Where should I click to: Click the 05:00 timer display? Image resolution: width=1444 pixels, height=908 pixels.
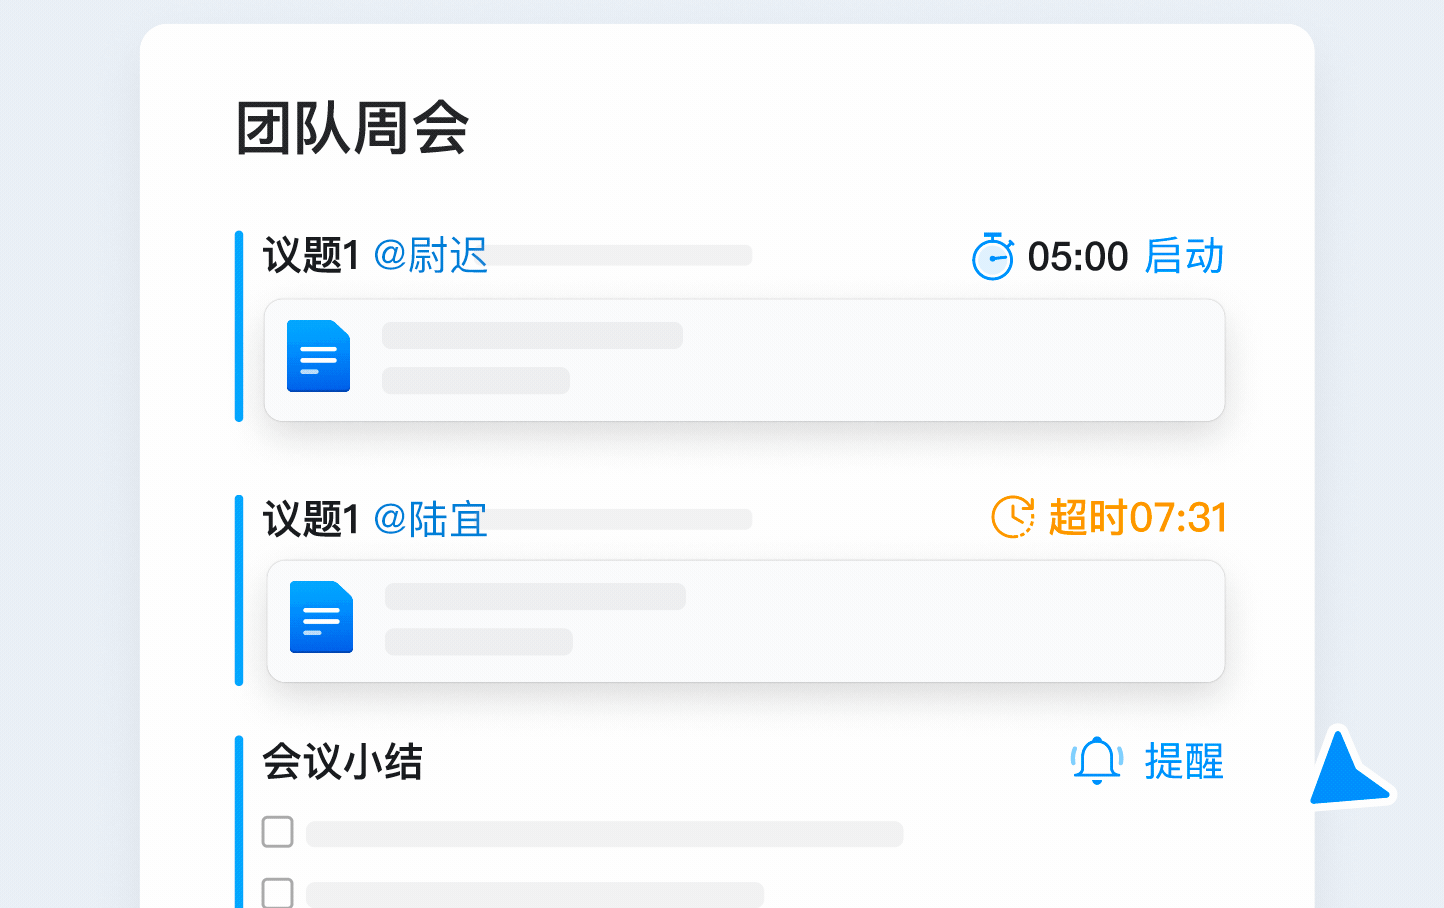[1077, 257]
